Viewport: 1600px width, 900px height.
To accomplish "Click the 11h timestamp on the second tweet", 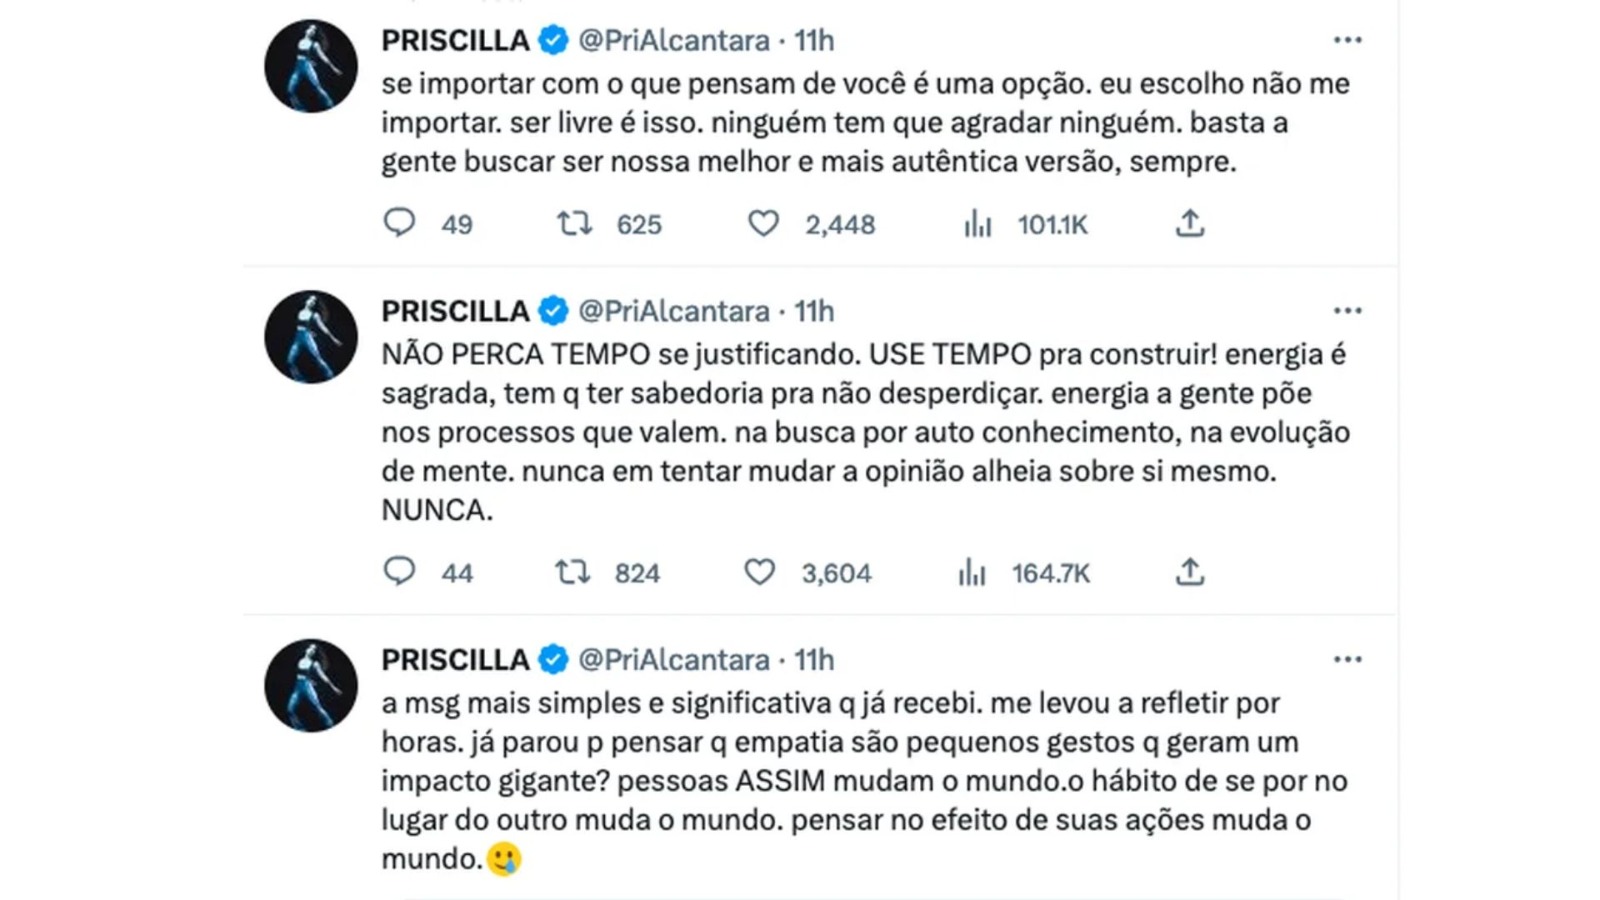I will 814,312.
